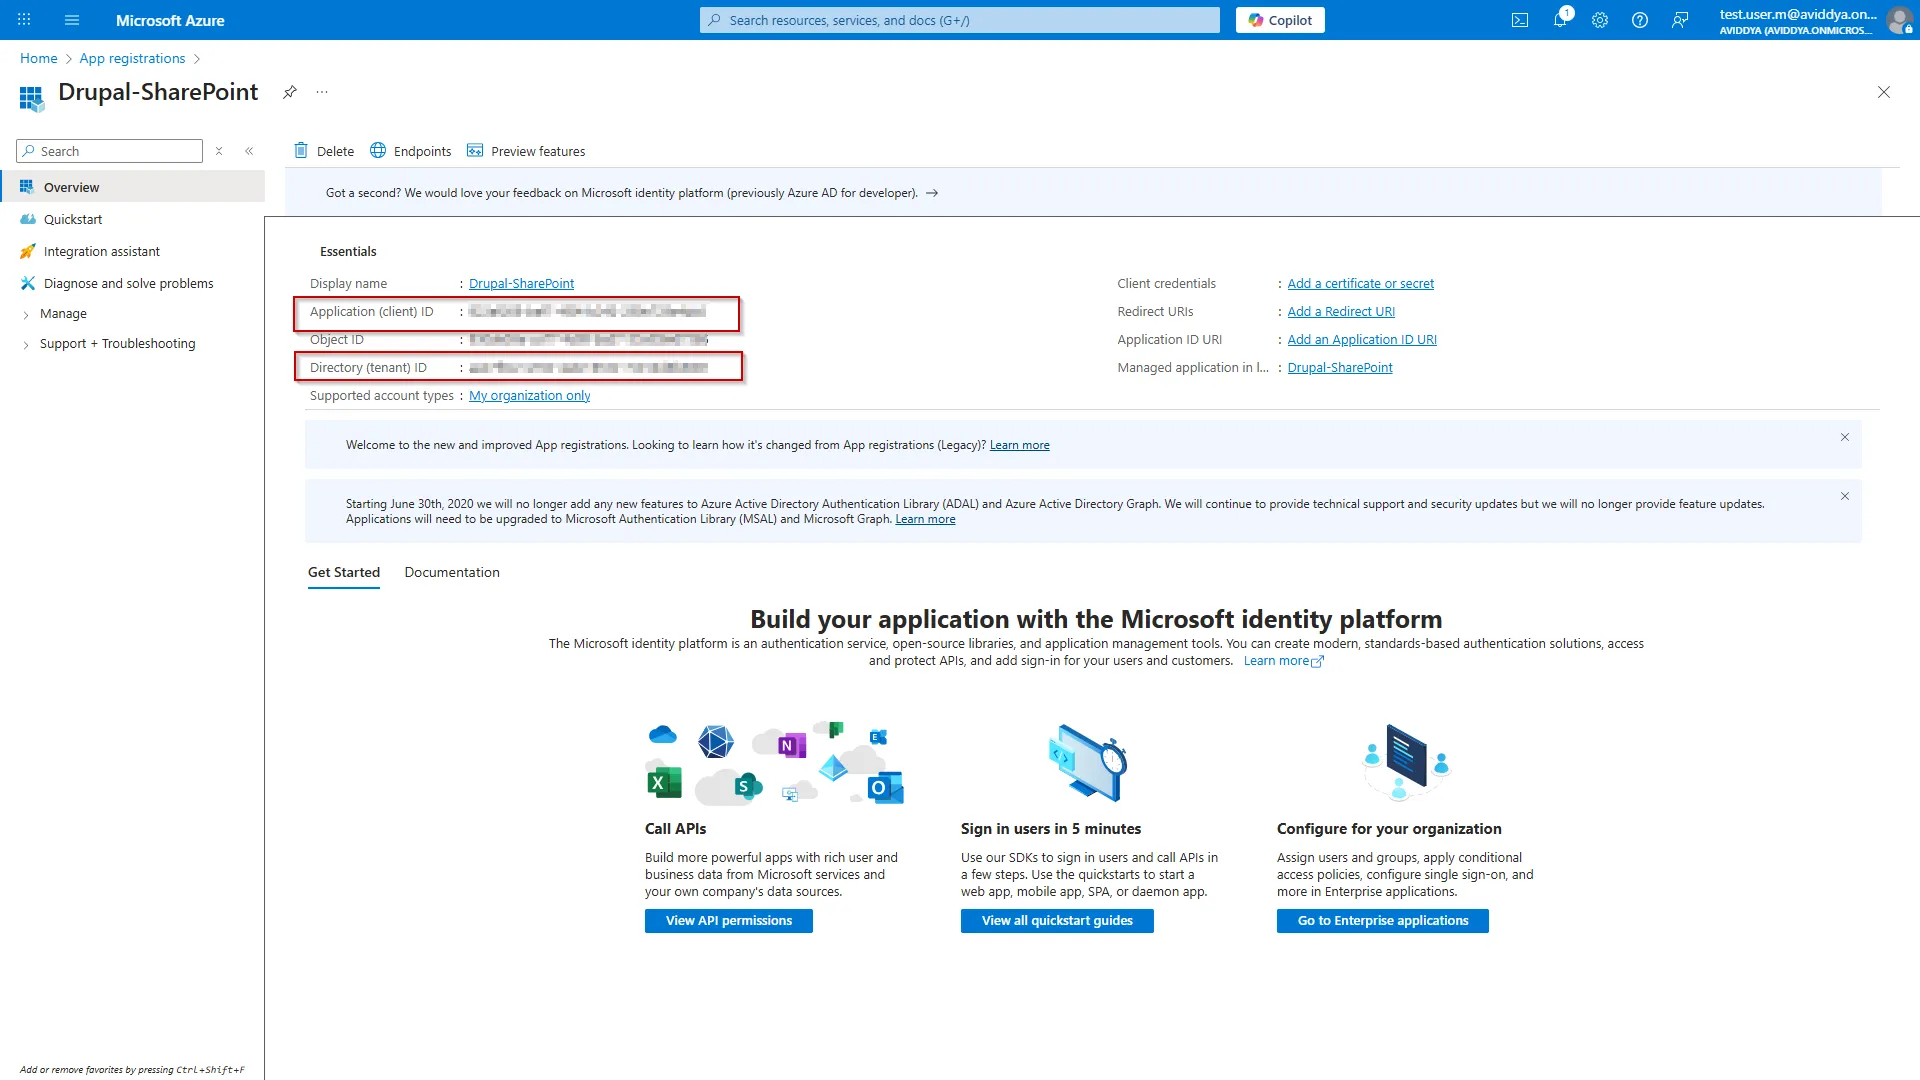Open managed application Drupal-SharePoint link

1340,367
